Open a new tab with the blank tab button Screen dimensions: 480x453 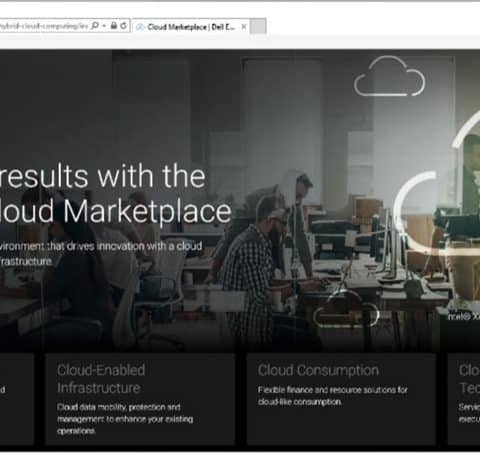pos(258,27)
